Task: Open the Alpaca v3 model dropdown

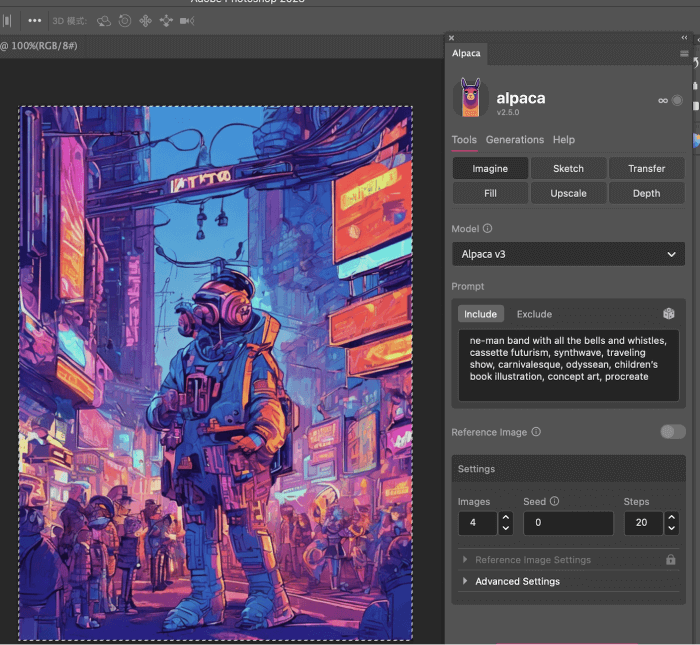Action: 568,255
